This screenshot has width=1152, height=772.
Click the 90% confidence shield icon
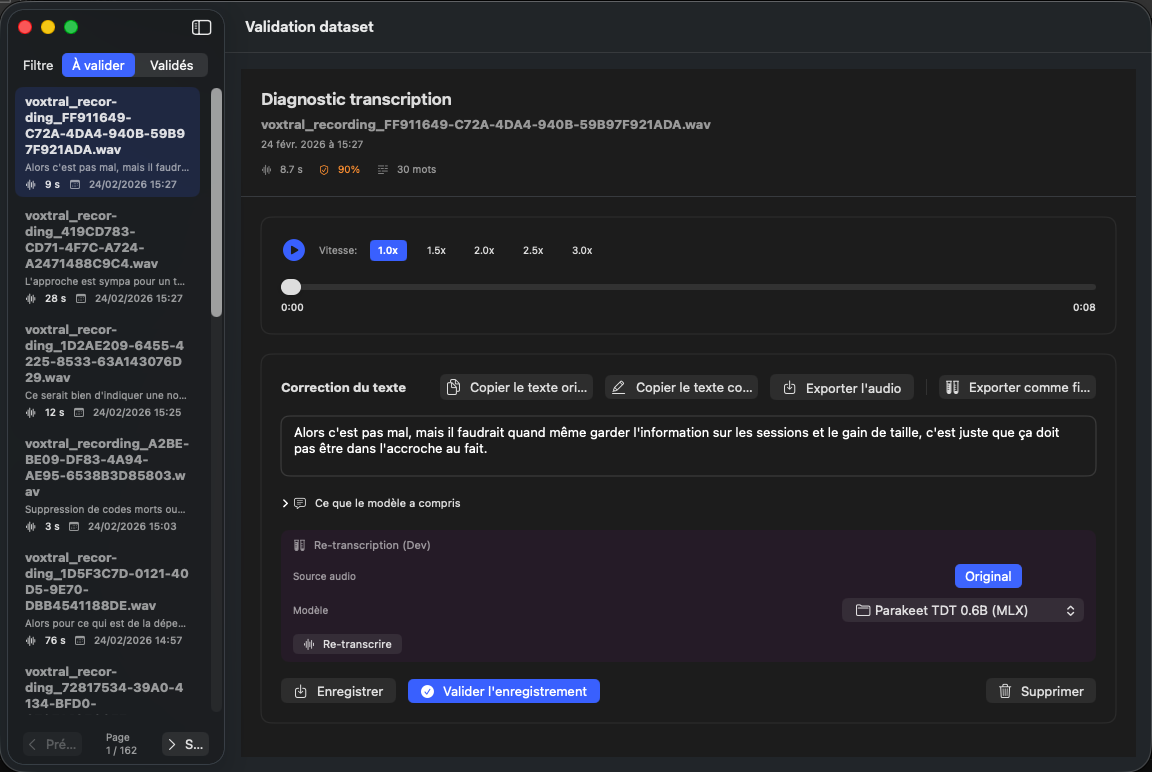(x=324, y=170)
